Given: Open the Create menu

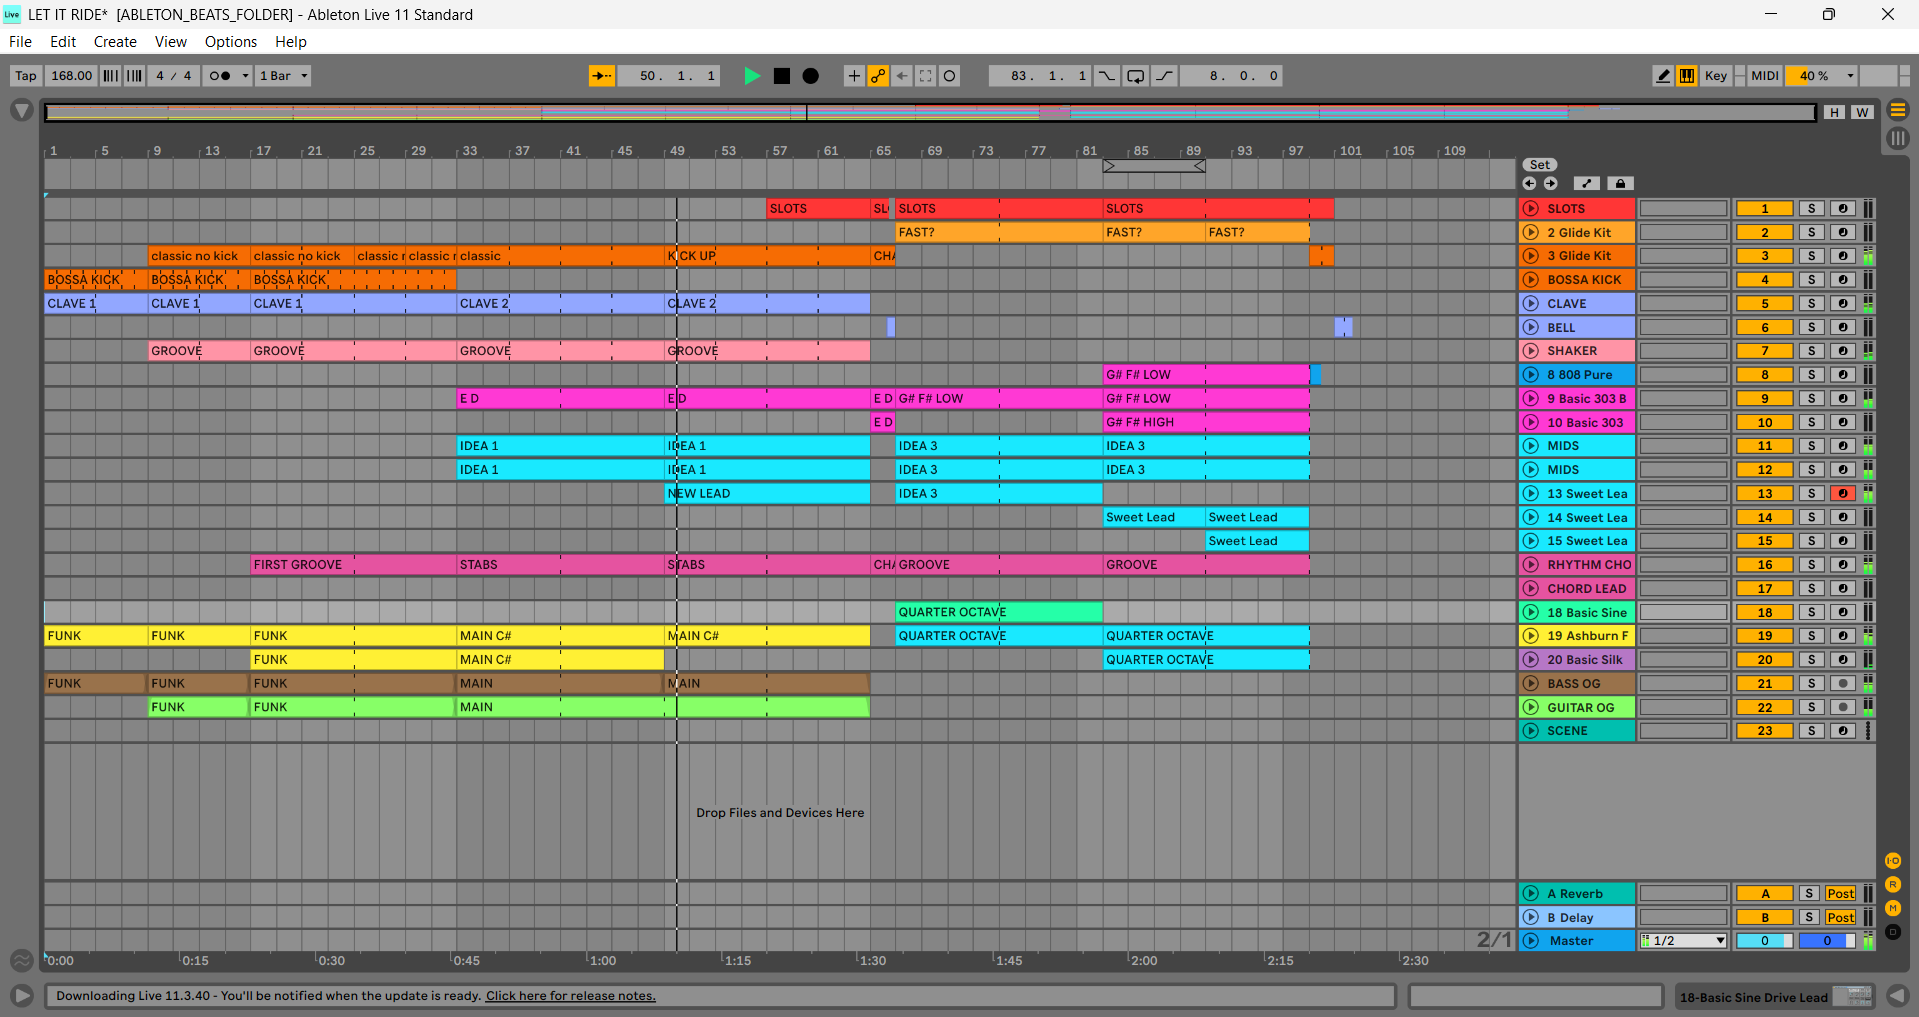Looking at the screenshot, I should pos(115,42).
